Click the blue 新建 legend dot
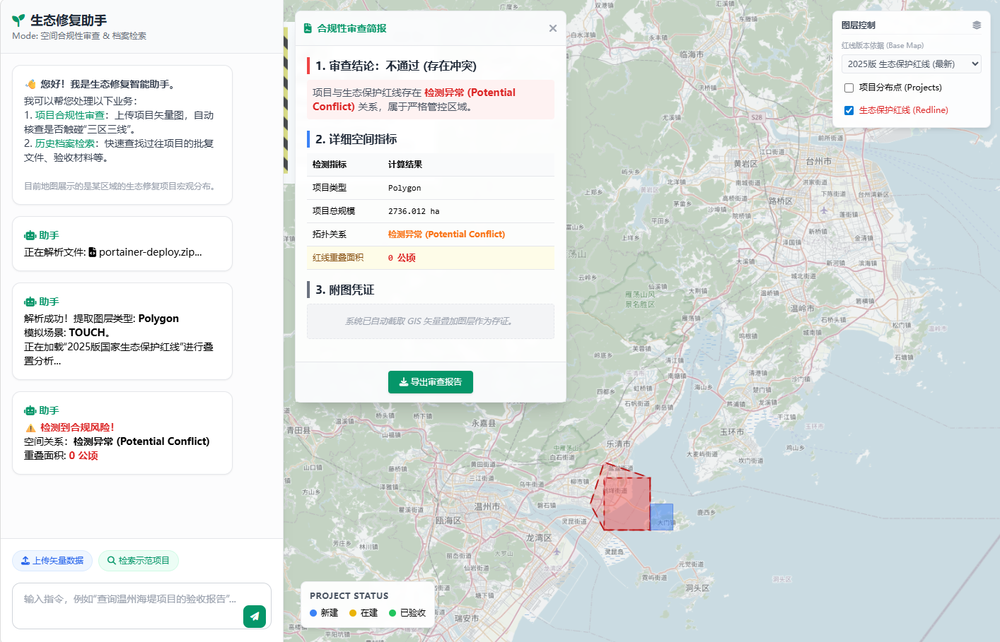 pyautogui.click(x=313, y=613)
